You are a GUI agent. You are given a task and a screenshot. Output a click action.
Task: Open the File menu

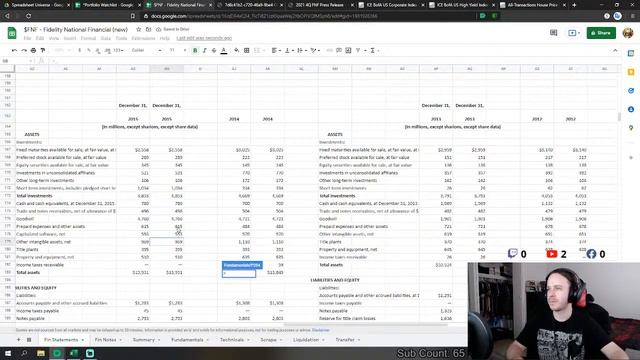point(27,38)
